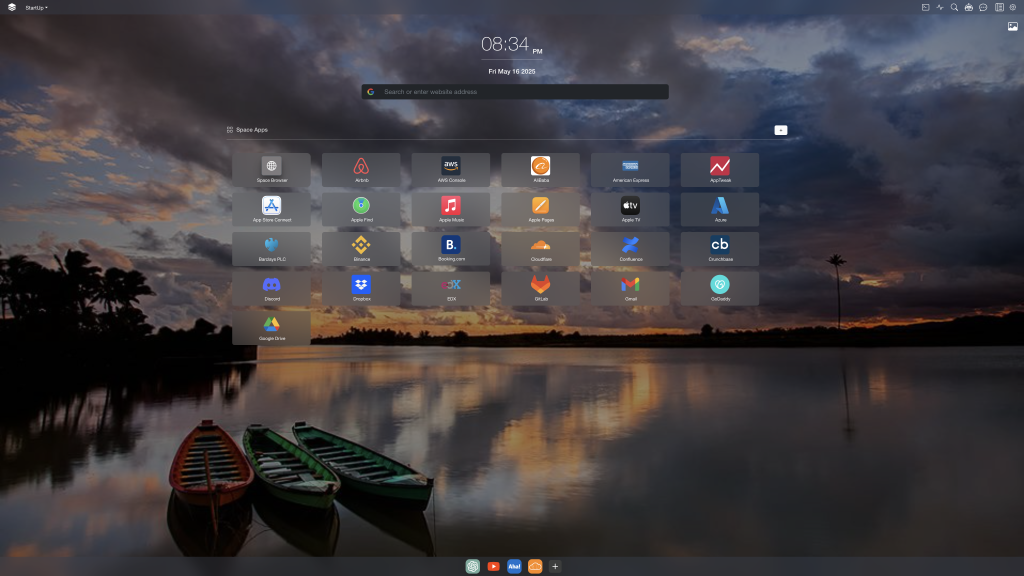
Task: Open the activity pulse icon
Action: 940,7
